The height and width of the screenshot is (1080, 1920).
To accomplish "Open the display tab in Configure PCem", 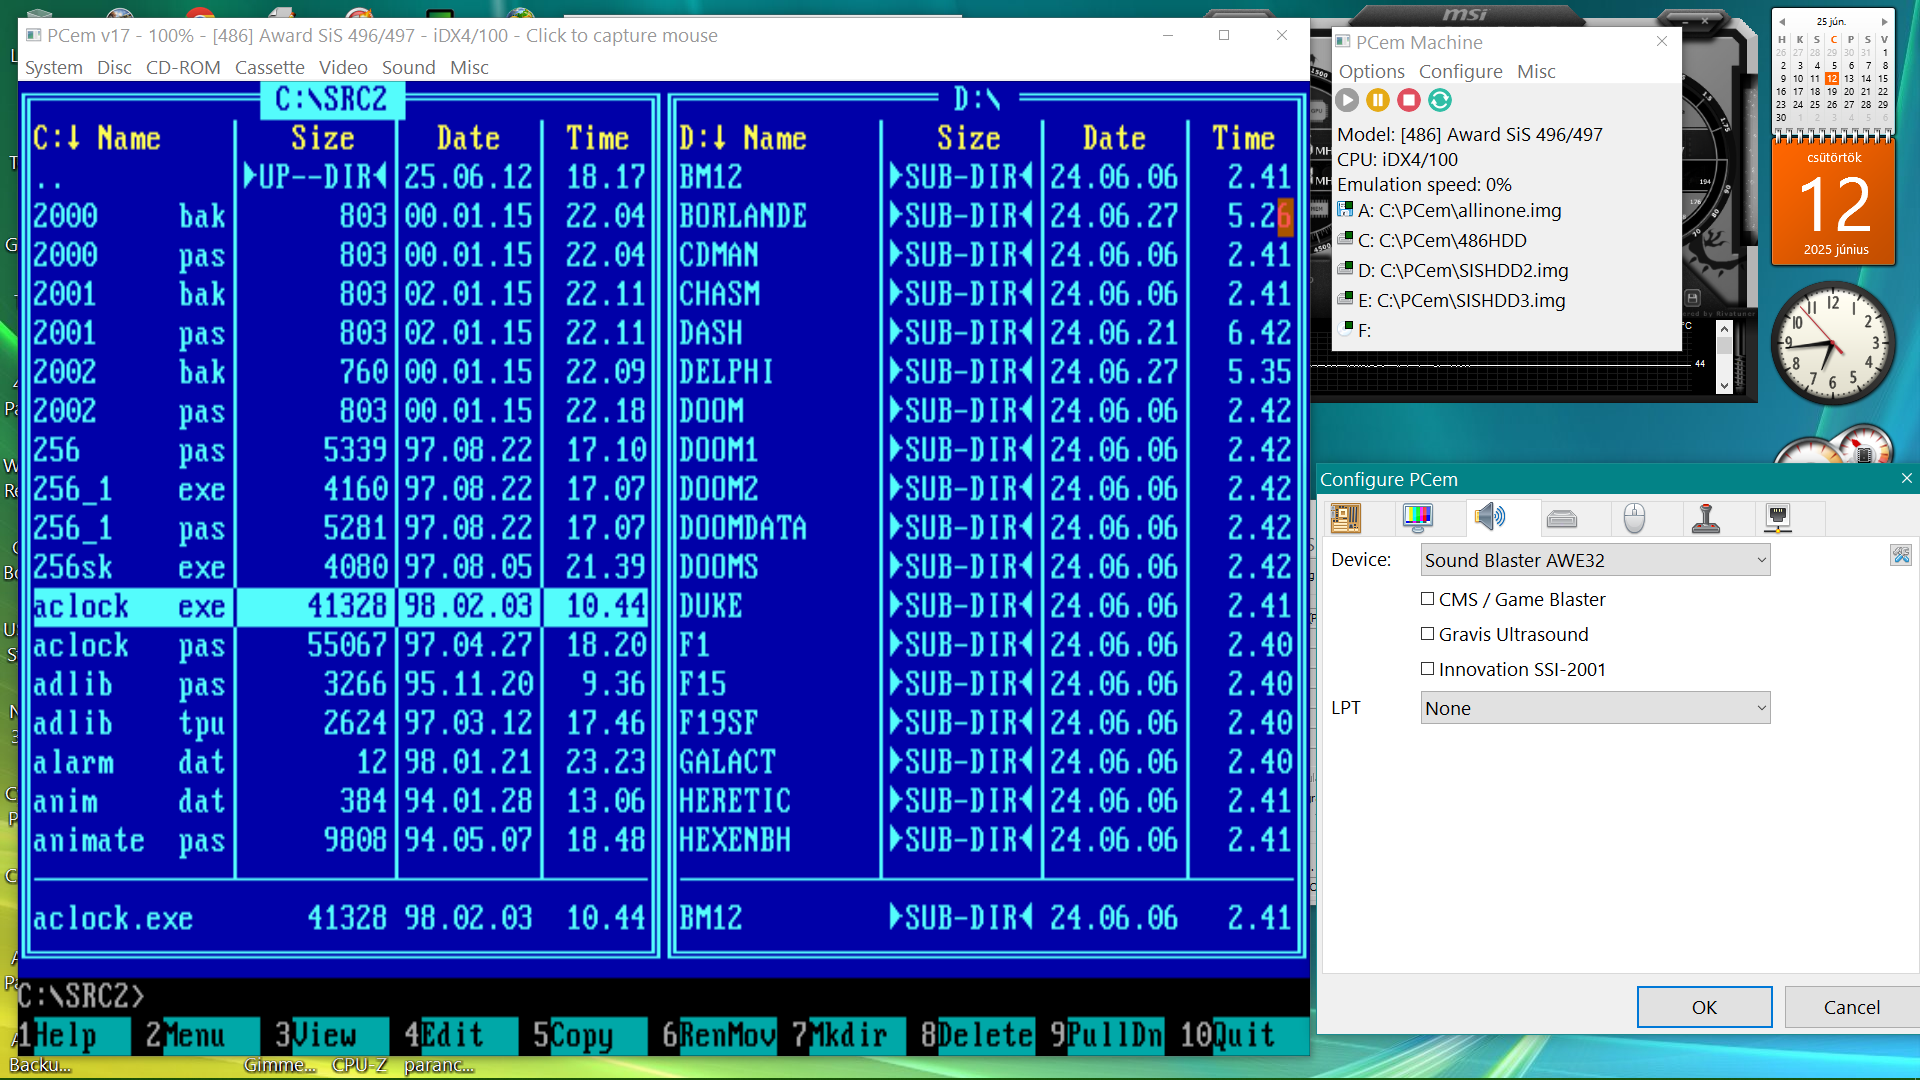I will [x=1418, y=518].
